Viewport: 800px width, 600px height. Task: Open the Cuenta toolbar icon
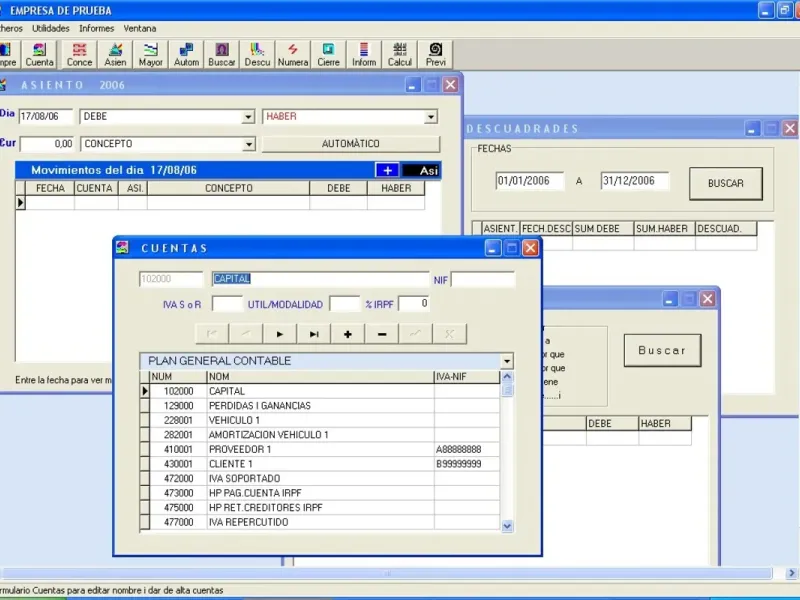(x=40, y=54)
